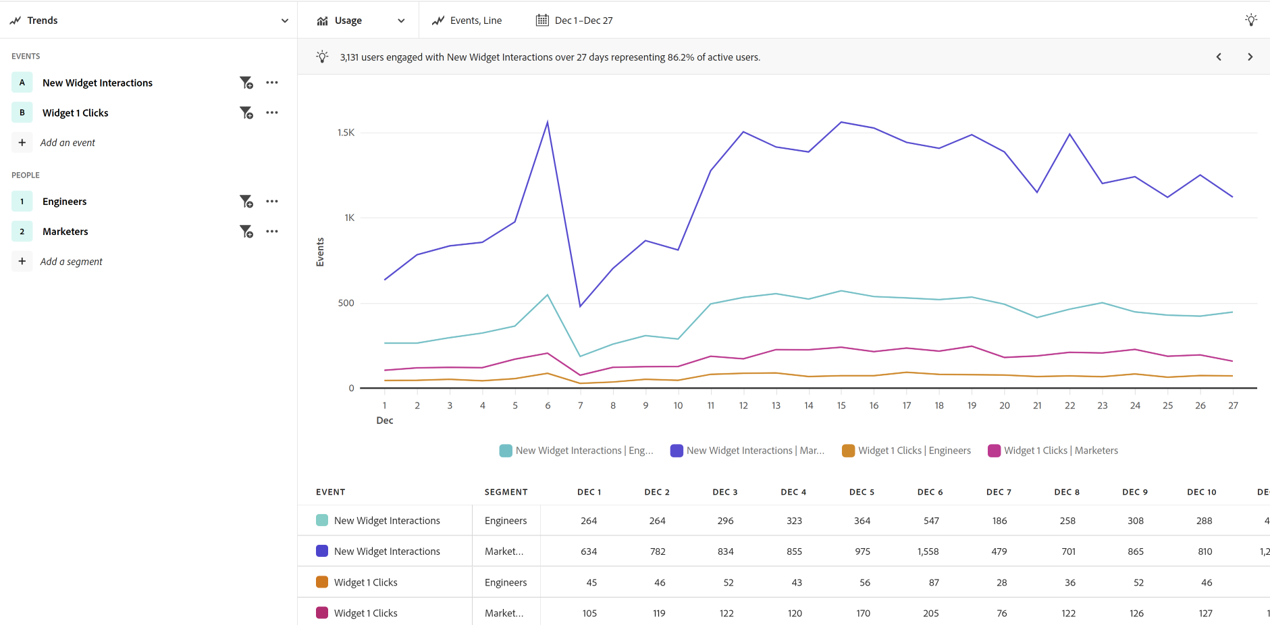Screen dimensions: 1270x625
Task: Go to the previous insight arrow
Action: 1219,57
